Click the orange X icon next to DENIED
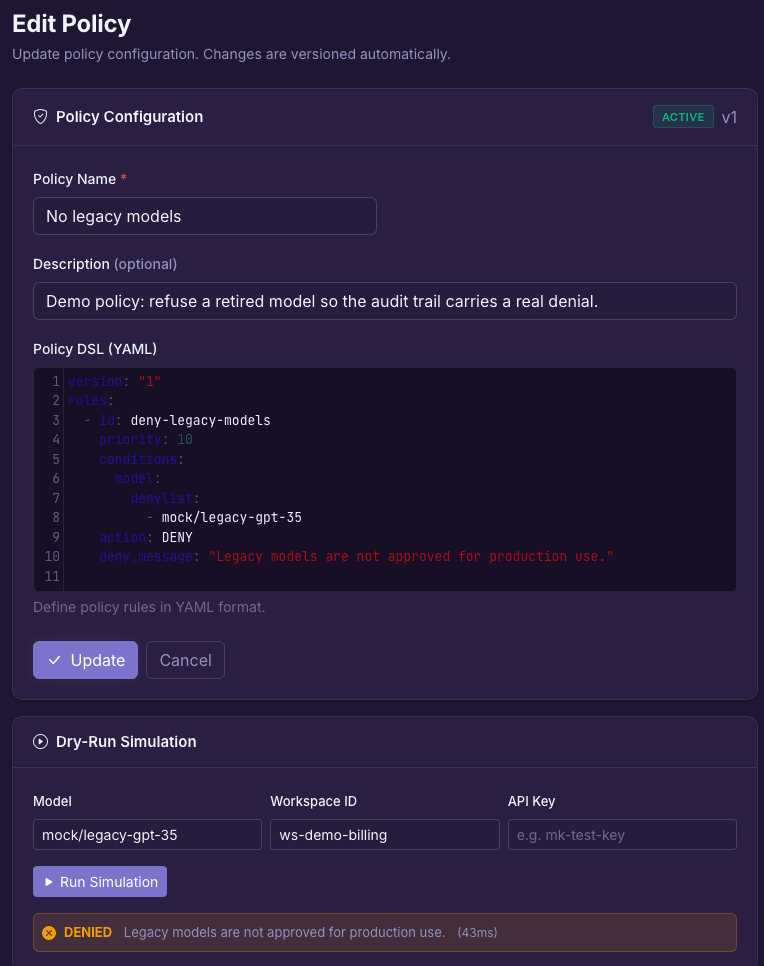 point(49,933)
